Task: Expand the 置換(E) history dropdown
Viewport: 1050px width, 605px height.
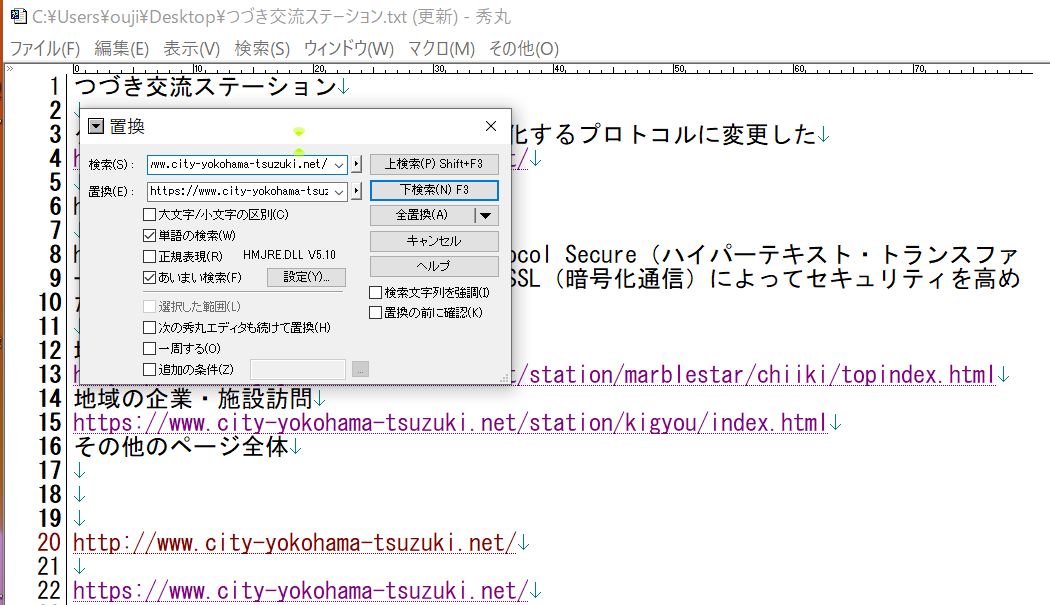Action: (340, 191)
